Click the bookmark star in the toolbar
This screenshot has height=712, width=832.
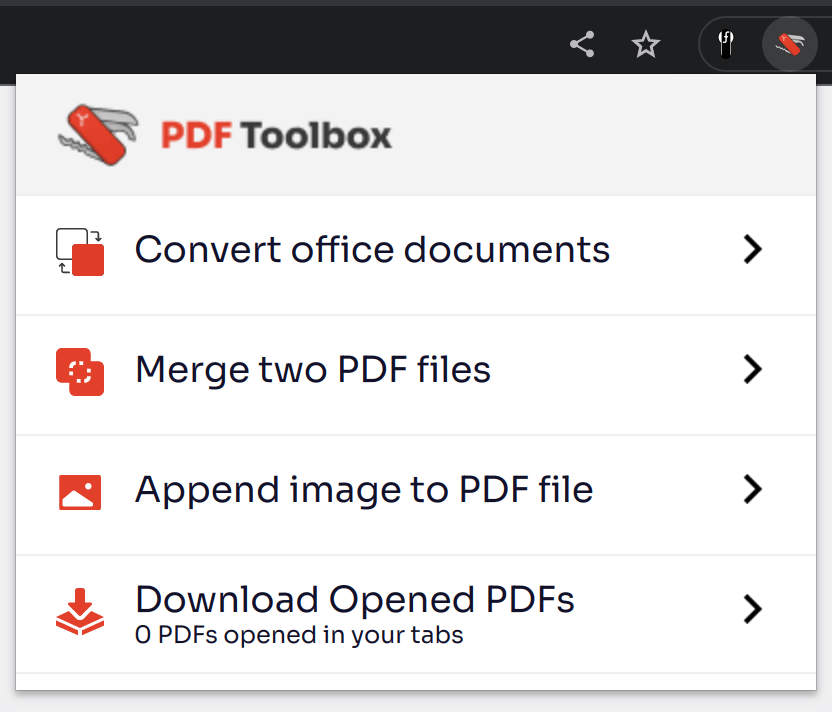tap(645, 44)
